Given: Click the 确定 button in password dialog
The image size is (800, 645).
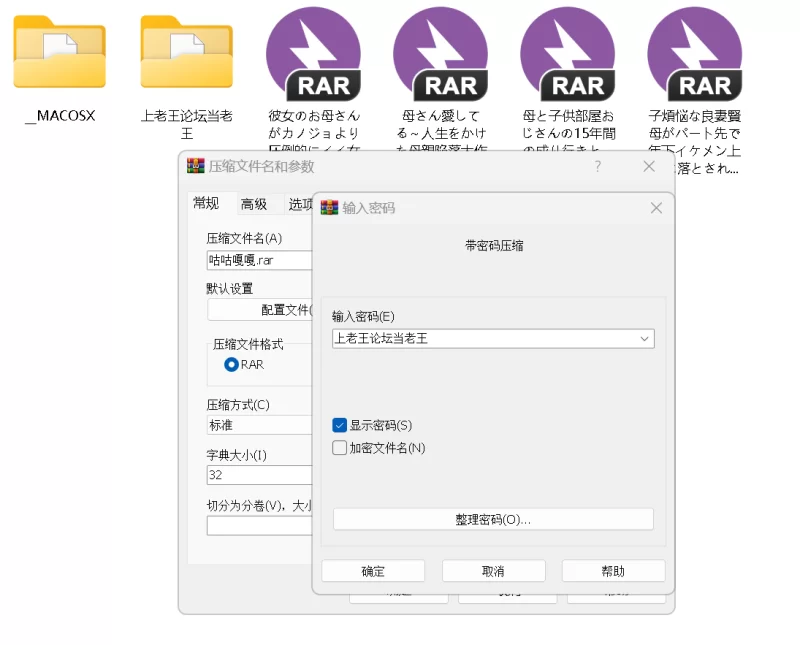Looking at the screenshot, I should [373, 571].
